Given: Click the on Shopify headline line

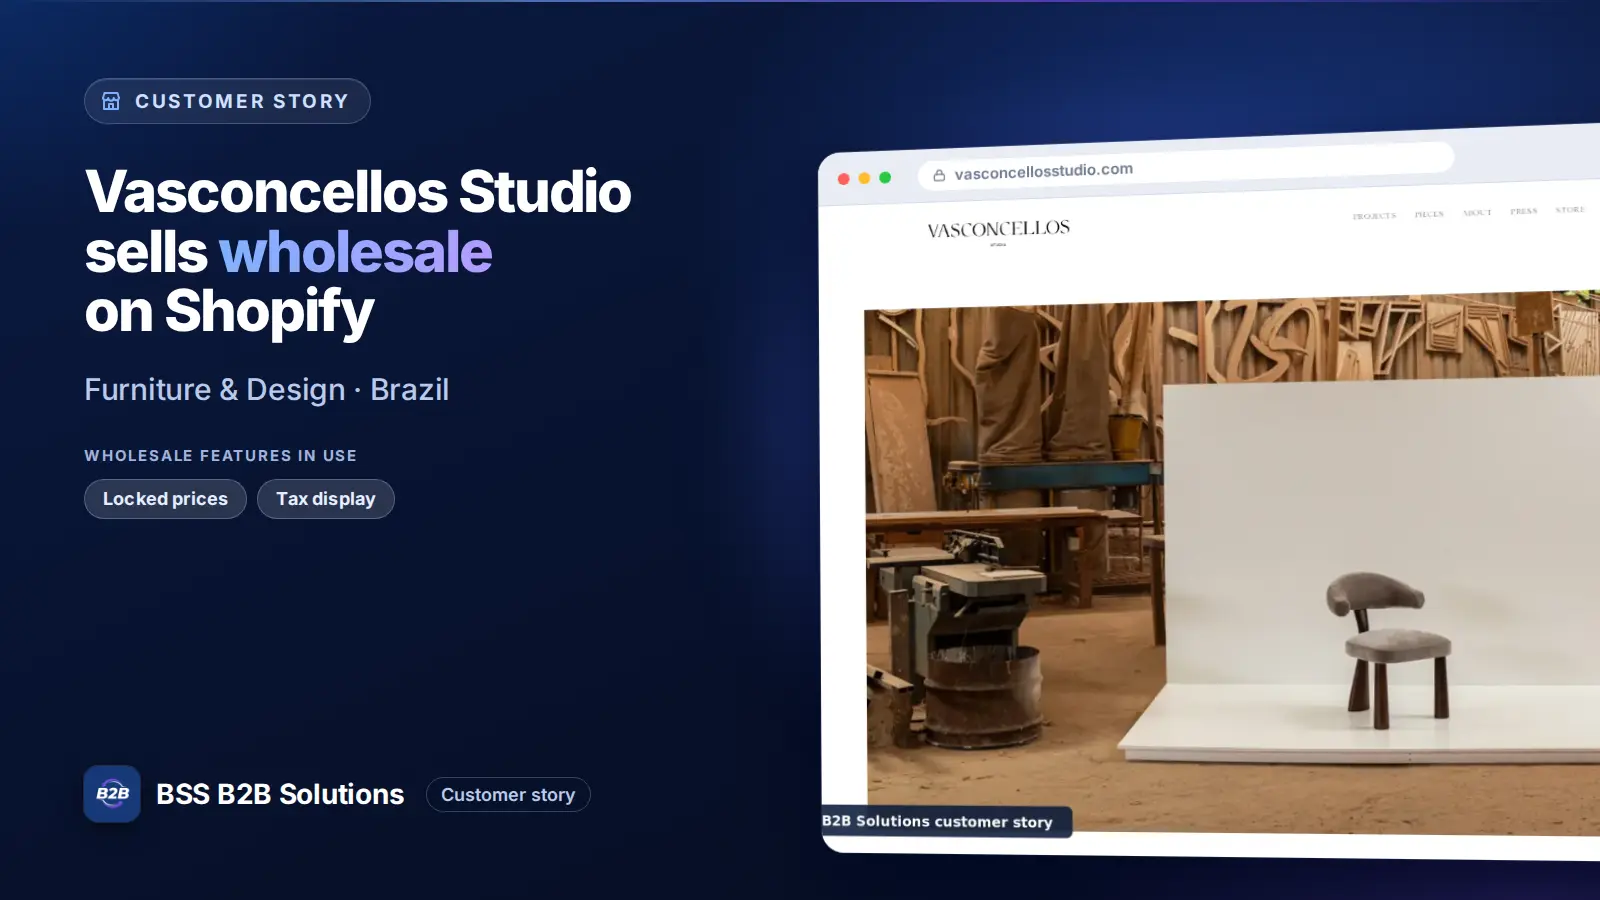Looking at the screenshot, I should [x=230, y=312].
